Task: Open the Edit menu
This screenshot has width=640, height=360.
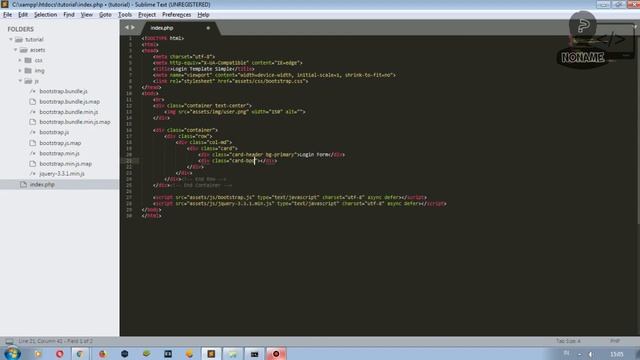Action: click(x=23, y=15)
